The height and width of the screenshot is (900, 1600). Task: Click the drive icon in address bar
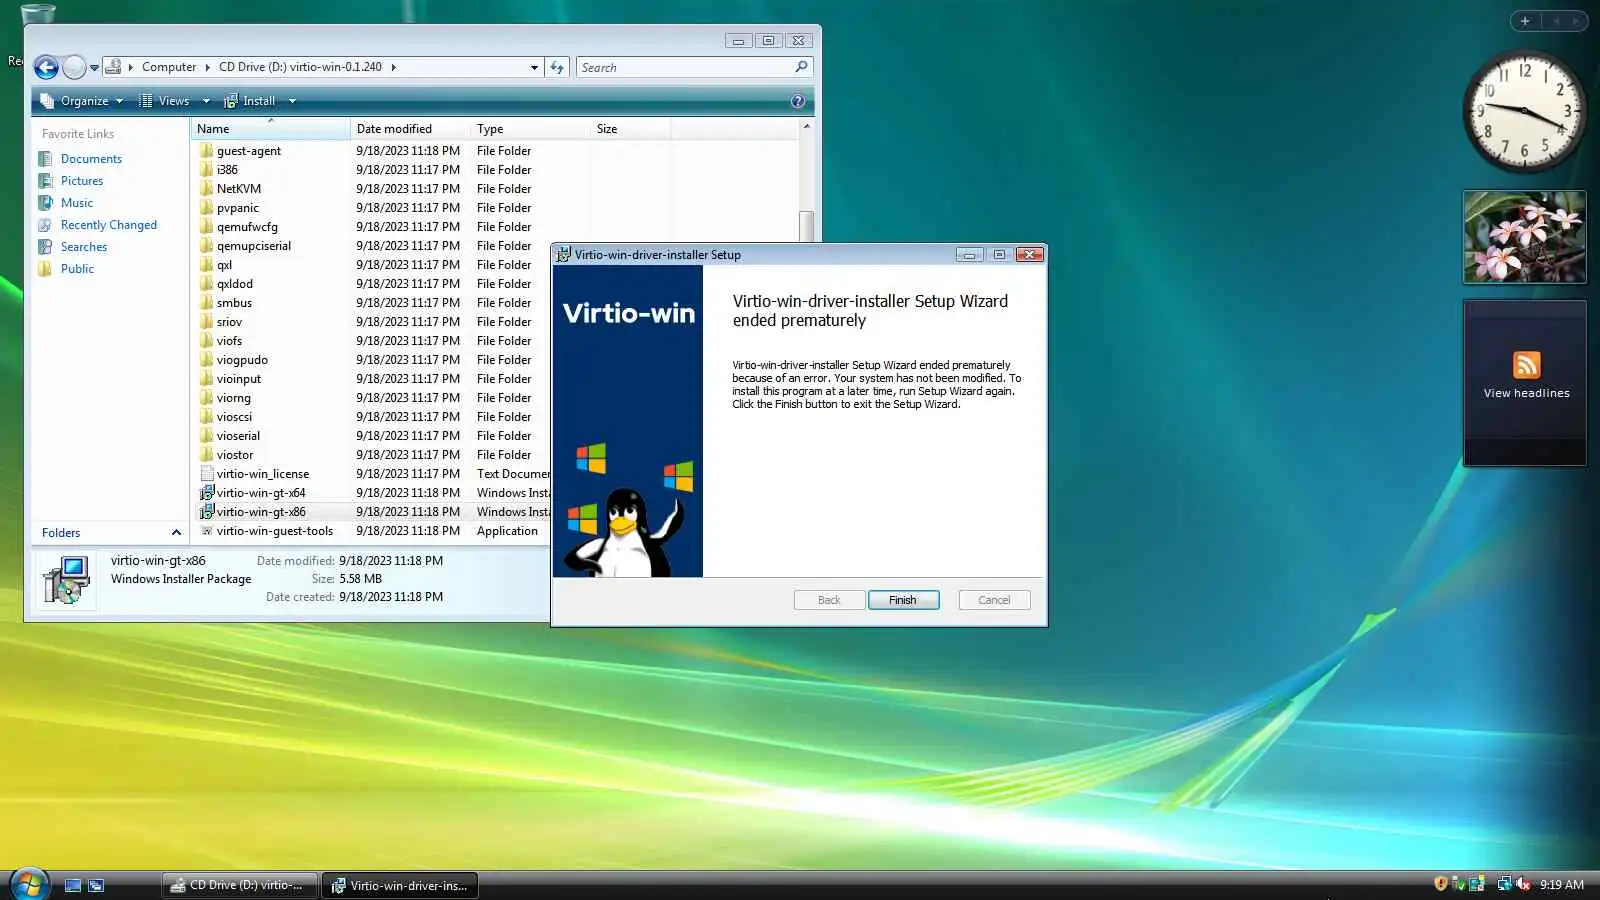114,67
